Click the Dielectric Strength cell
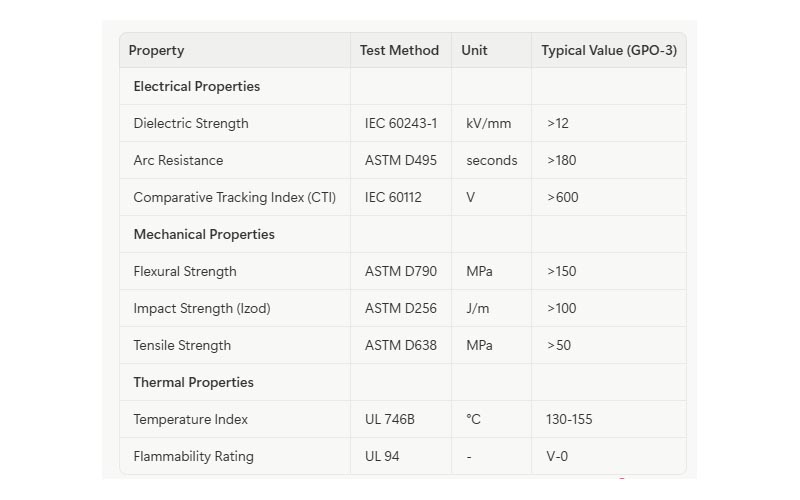800x500 pixels. (191, 124)
